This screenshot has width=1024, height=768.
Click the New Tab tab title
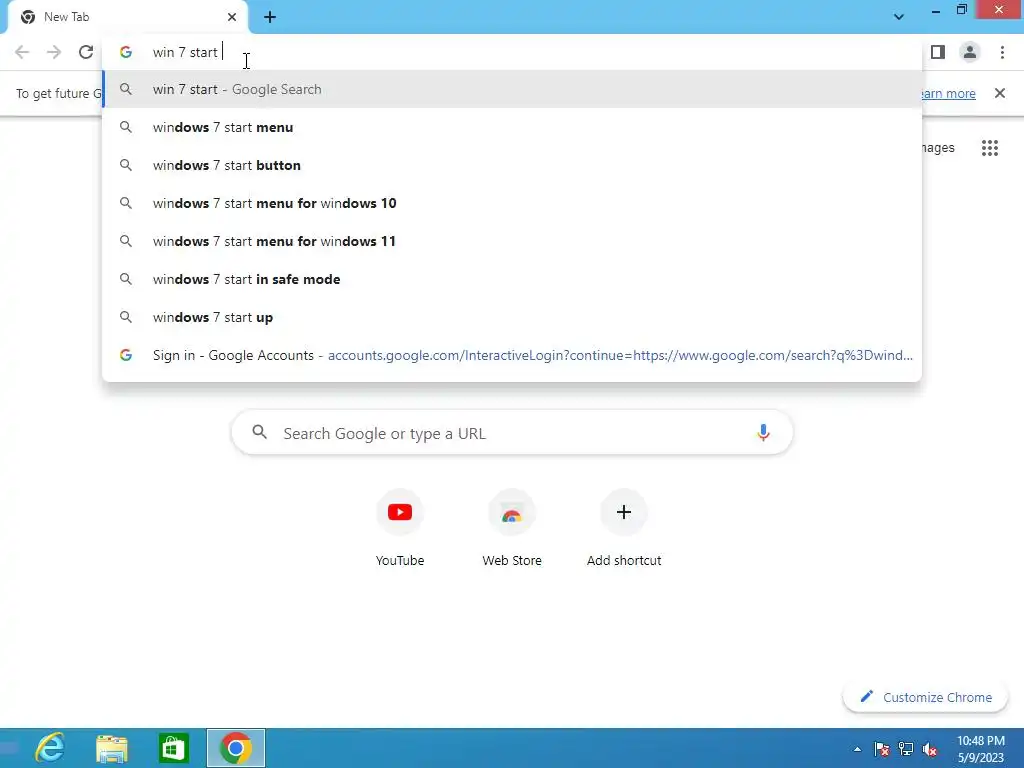point(67,17)
